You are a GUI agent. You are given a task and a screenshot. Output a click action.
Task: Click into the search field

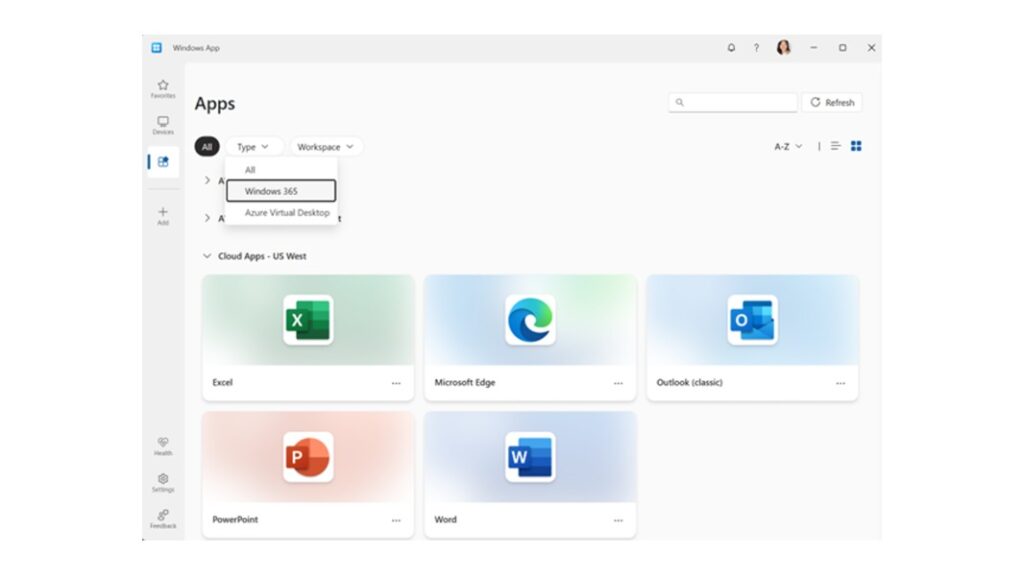733,103
